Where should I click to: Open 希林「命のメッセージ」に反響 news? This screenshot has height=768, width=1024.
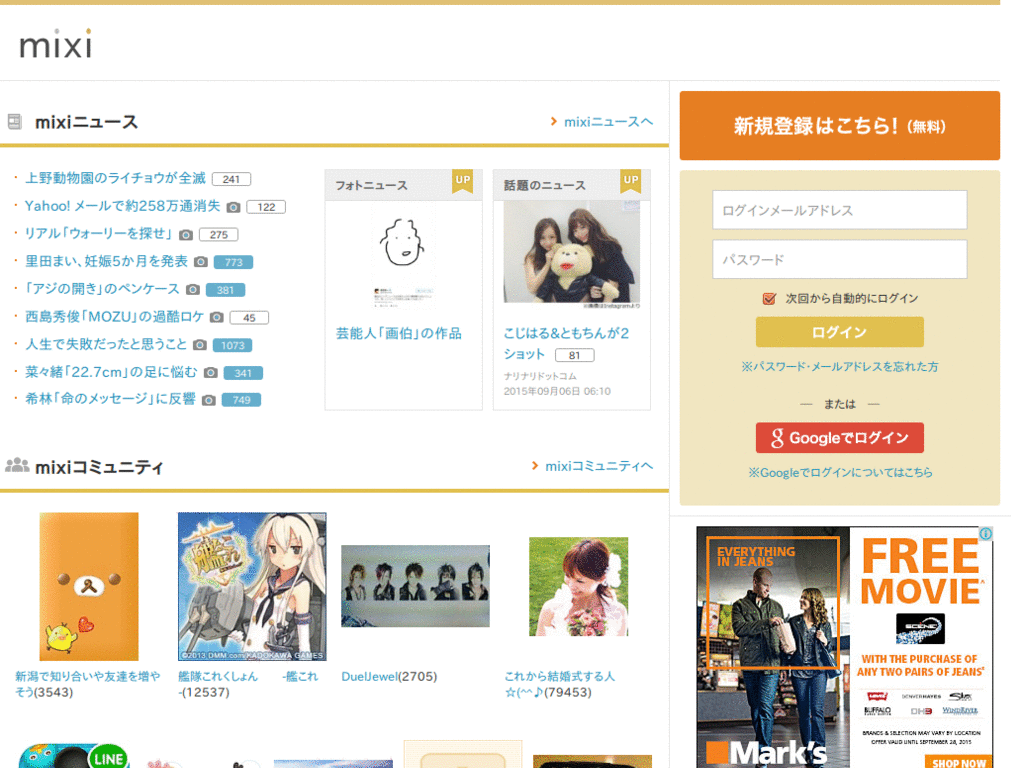click(x=110, y=399)
